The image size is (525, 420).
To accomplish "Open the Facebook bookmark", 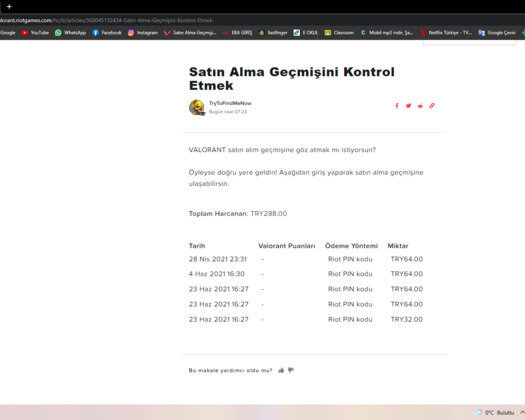I will [x=107, y=32].
